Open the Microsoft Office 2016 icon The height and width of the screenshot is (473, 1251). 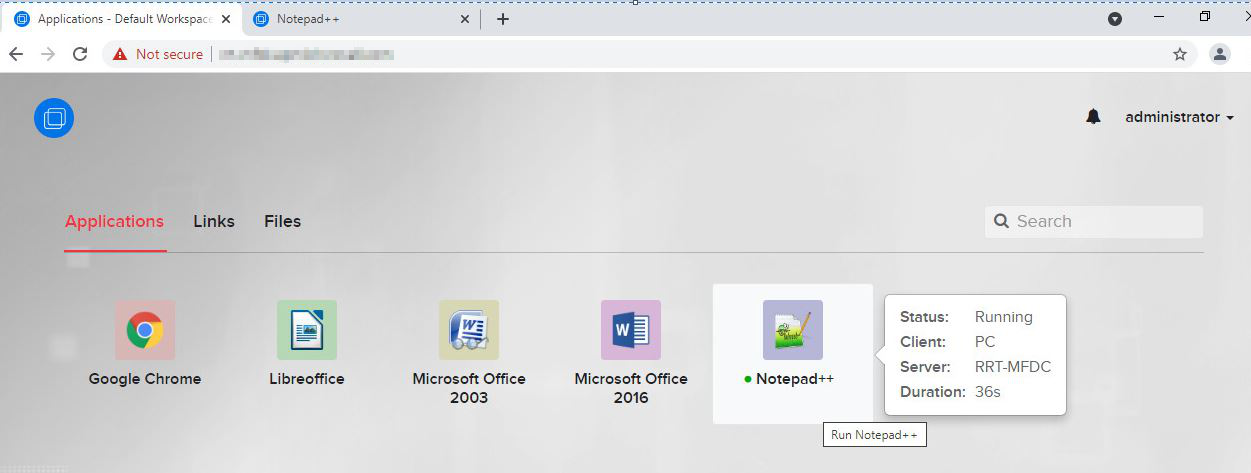631,330
